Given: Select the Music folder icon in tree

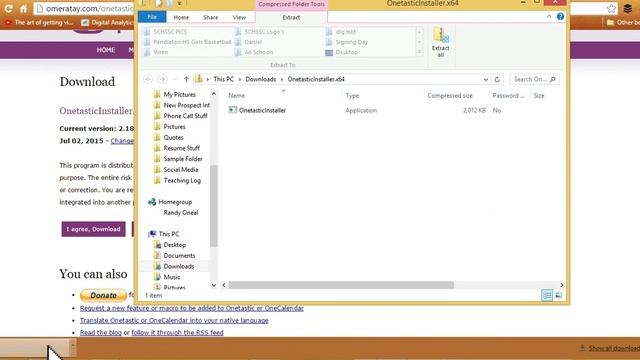Looking at the screenshot, I should tap(158, 277).
